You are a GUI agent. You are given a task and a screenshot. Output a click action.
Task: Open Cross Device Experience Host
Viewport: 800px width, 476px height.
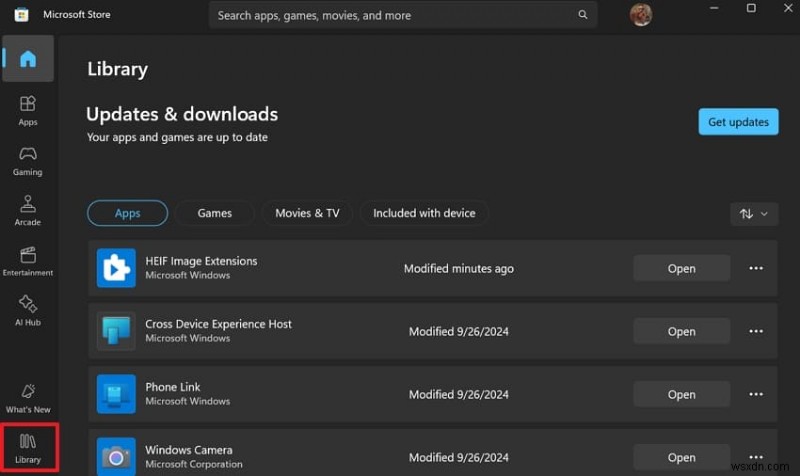[682, 332]
